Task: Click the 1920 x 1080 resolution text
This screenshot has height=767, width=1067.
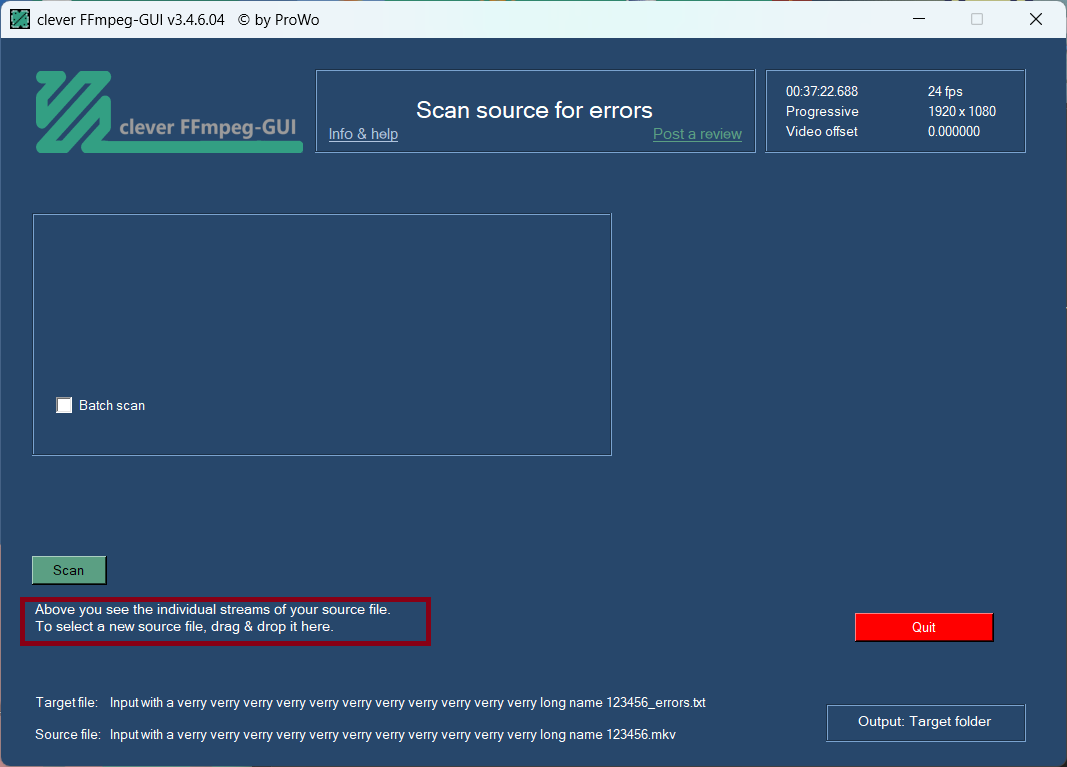Action: (x=962, y=112)
